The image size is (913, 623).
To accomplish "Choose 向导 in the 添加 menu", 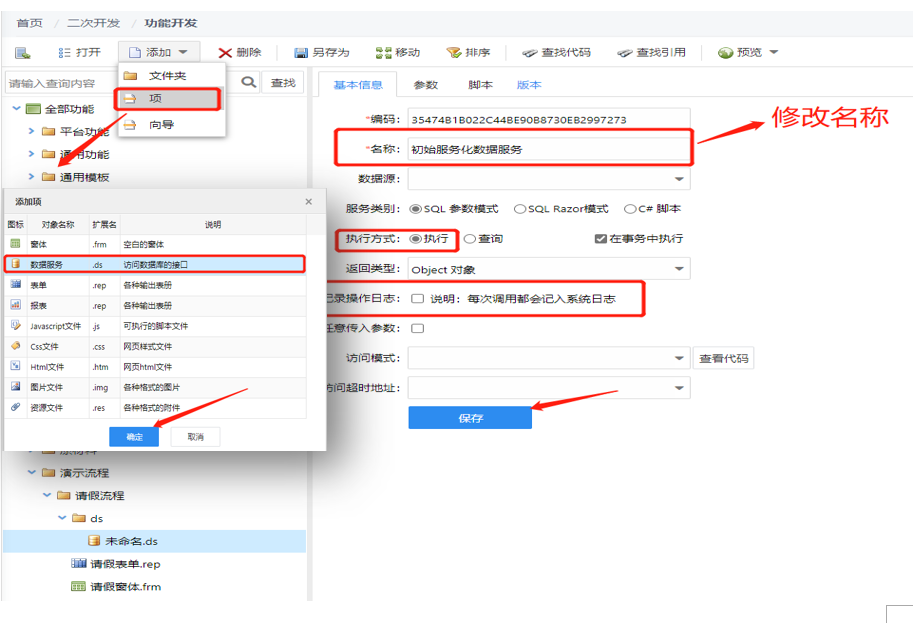I will click(x=171, y=124).
